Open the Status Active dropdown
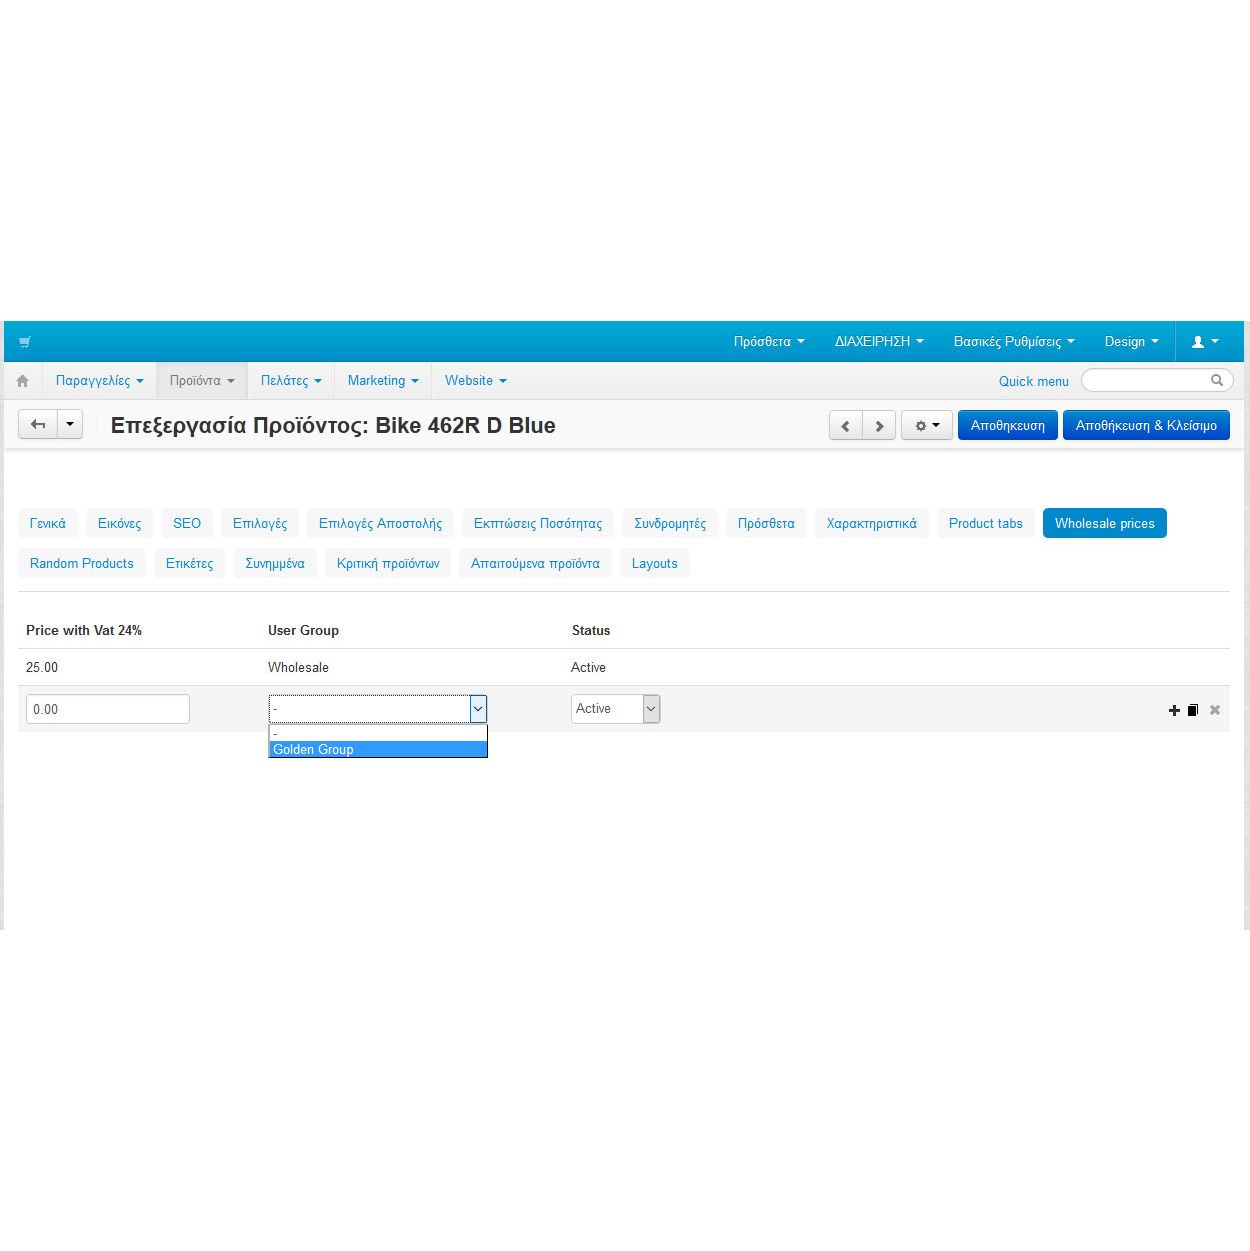Viewport: 1250px width, 1251px height. pos(615,709)
